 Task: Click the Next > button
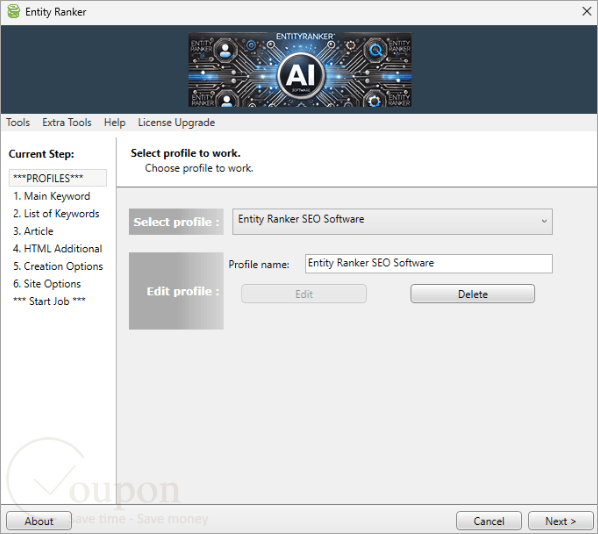click(x=560, y=521)
